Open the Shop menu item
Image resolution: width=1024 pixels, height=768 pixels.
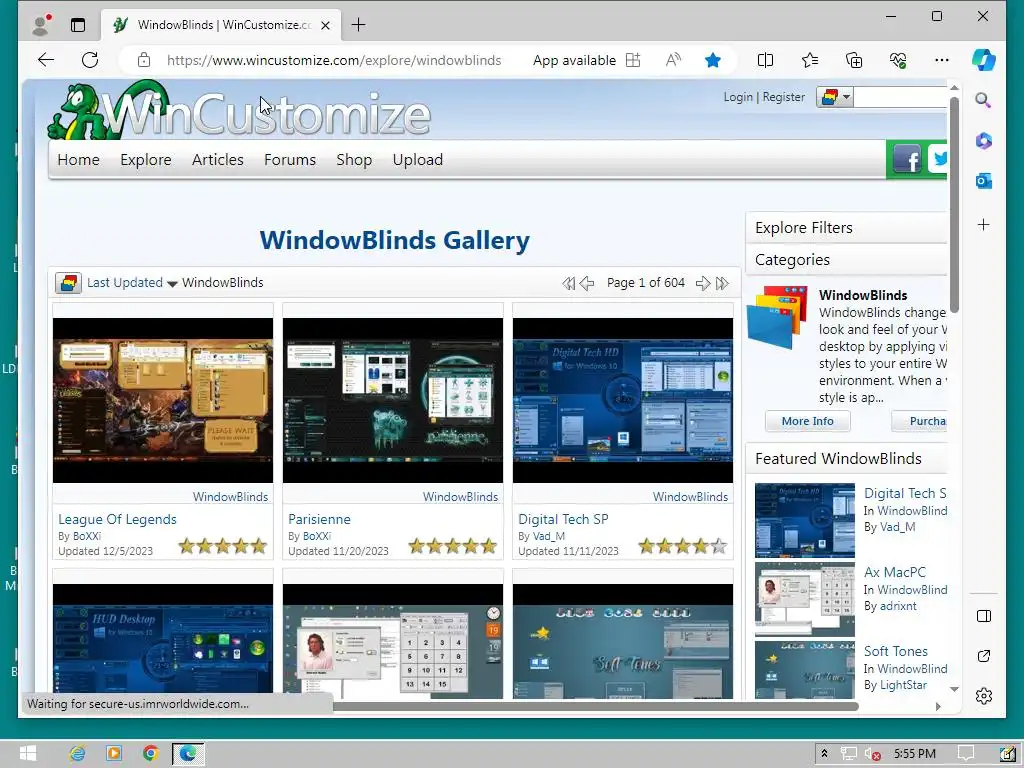tap(354, 159)
